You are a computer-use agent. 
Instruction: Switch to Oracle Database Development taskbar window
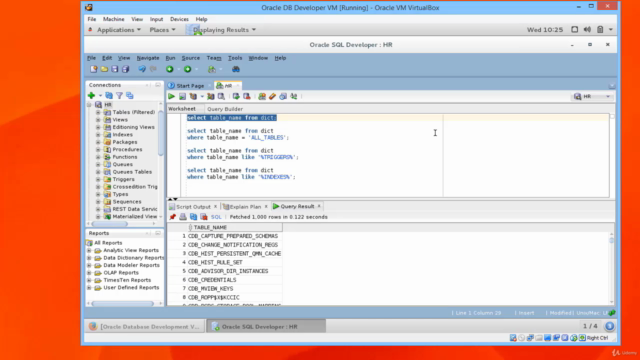pos(145,327)
